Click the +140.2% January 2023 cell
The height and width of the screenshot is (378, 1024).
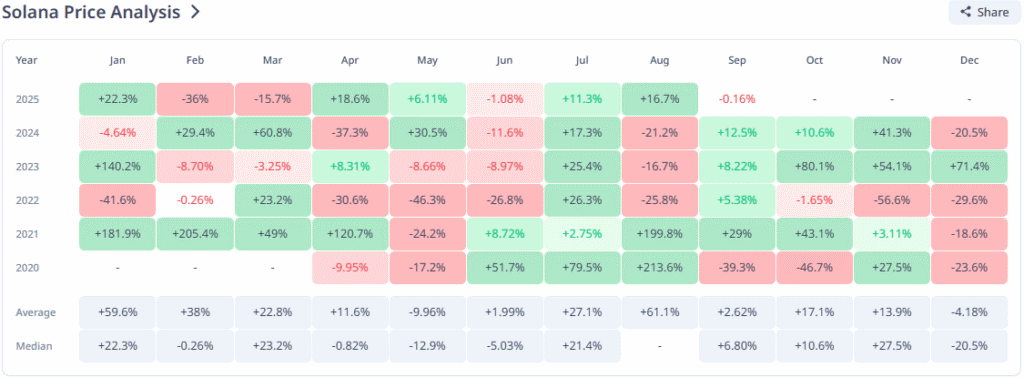point(118,166)
